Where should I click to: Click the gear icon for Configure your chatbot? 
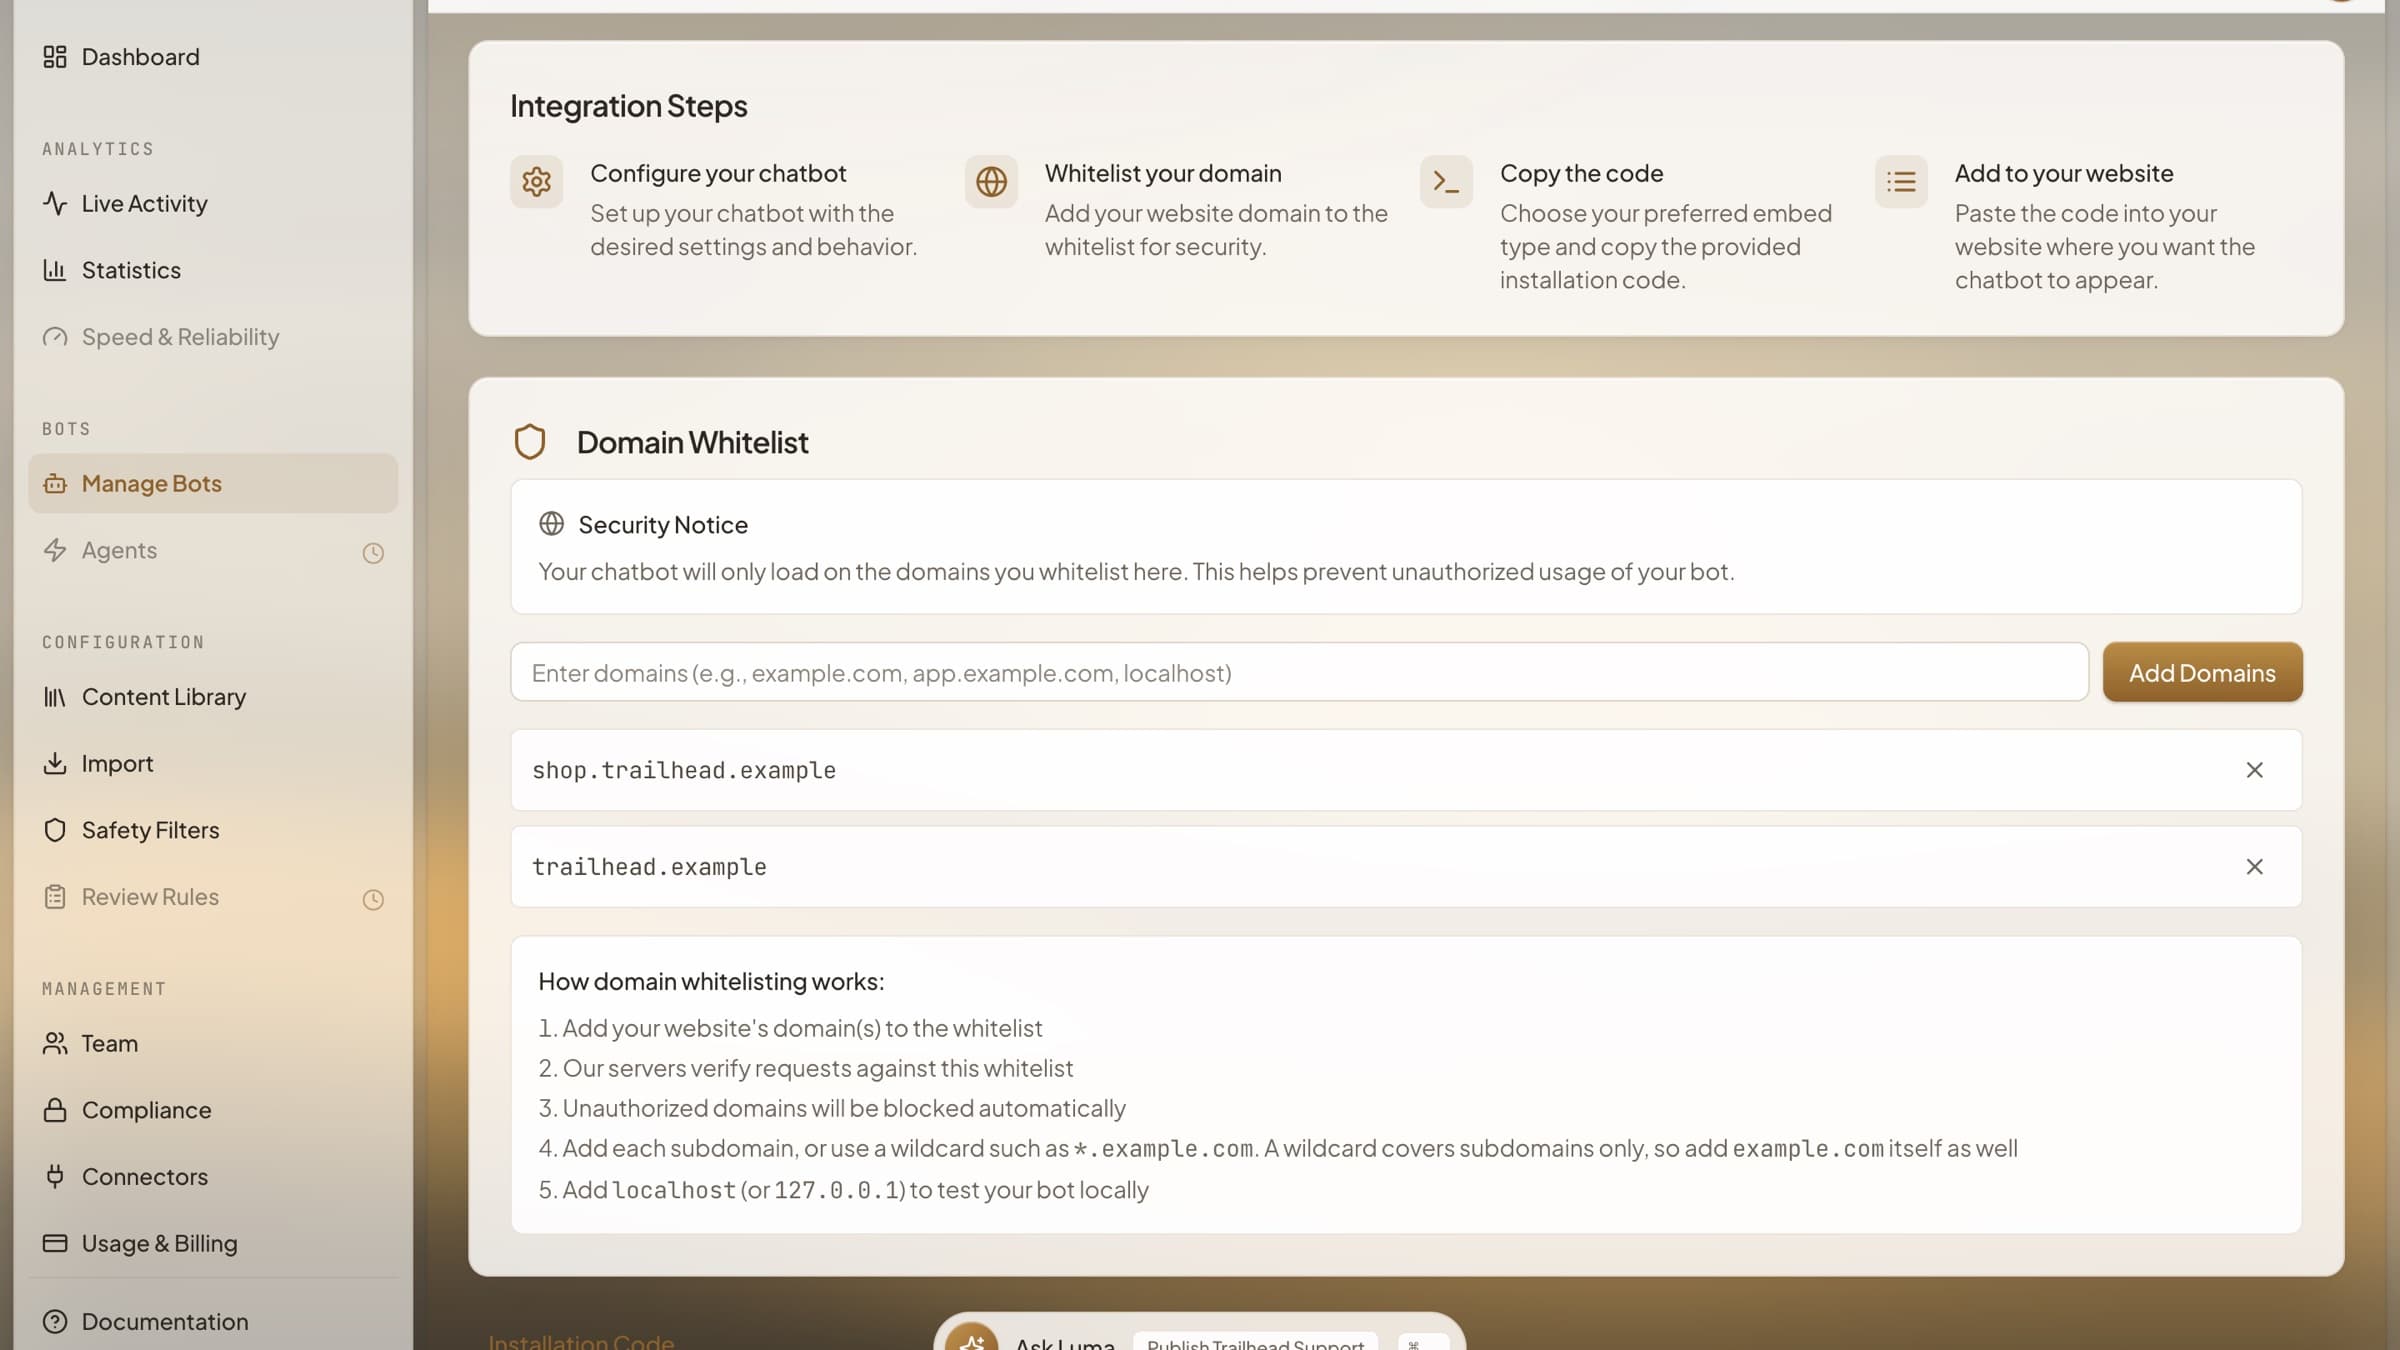pos(537,182)
